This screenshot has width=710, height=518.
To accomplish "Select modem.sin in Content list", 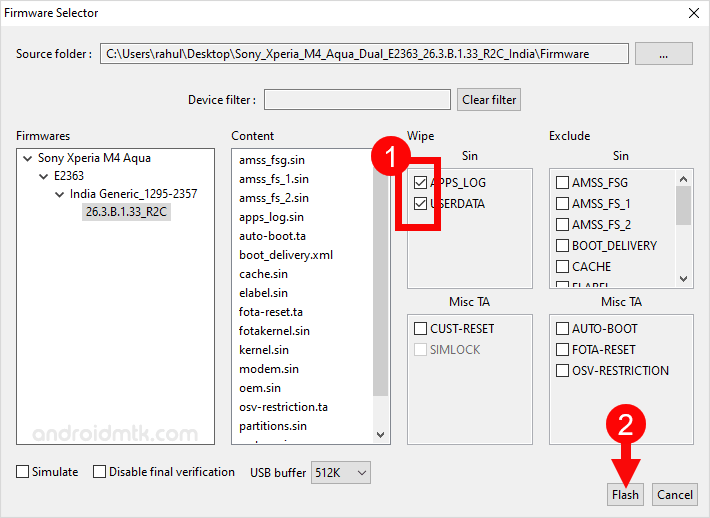I will pos(269,369).
